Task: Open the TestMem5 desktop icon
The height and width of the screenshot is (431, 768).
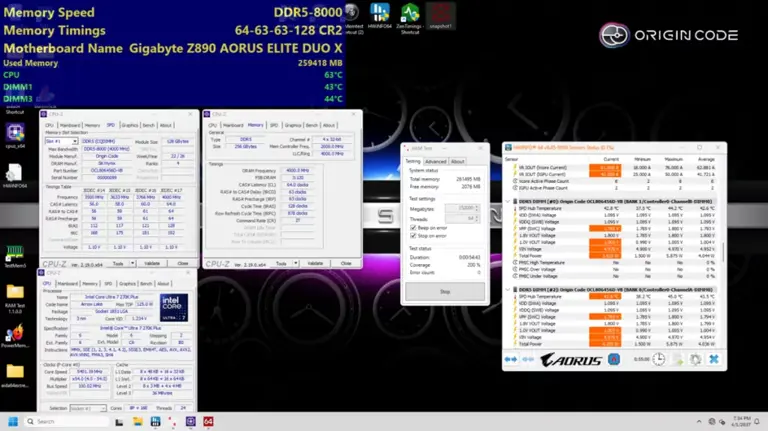Action: click(x=15, y=256)
